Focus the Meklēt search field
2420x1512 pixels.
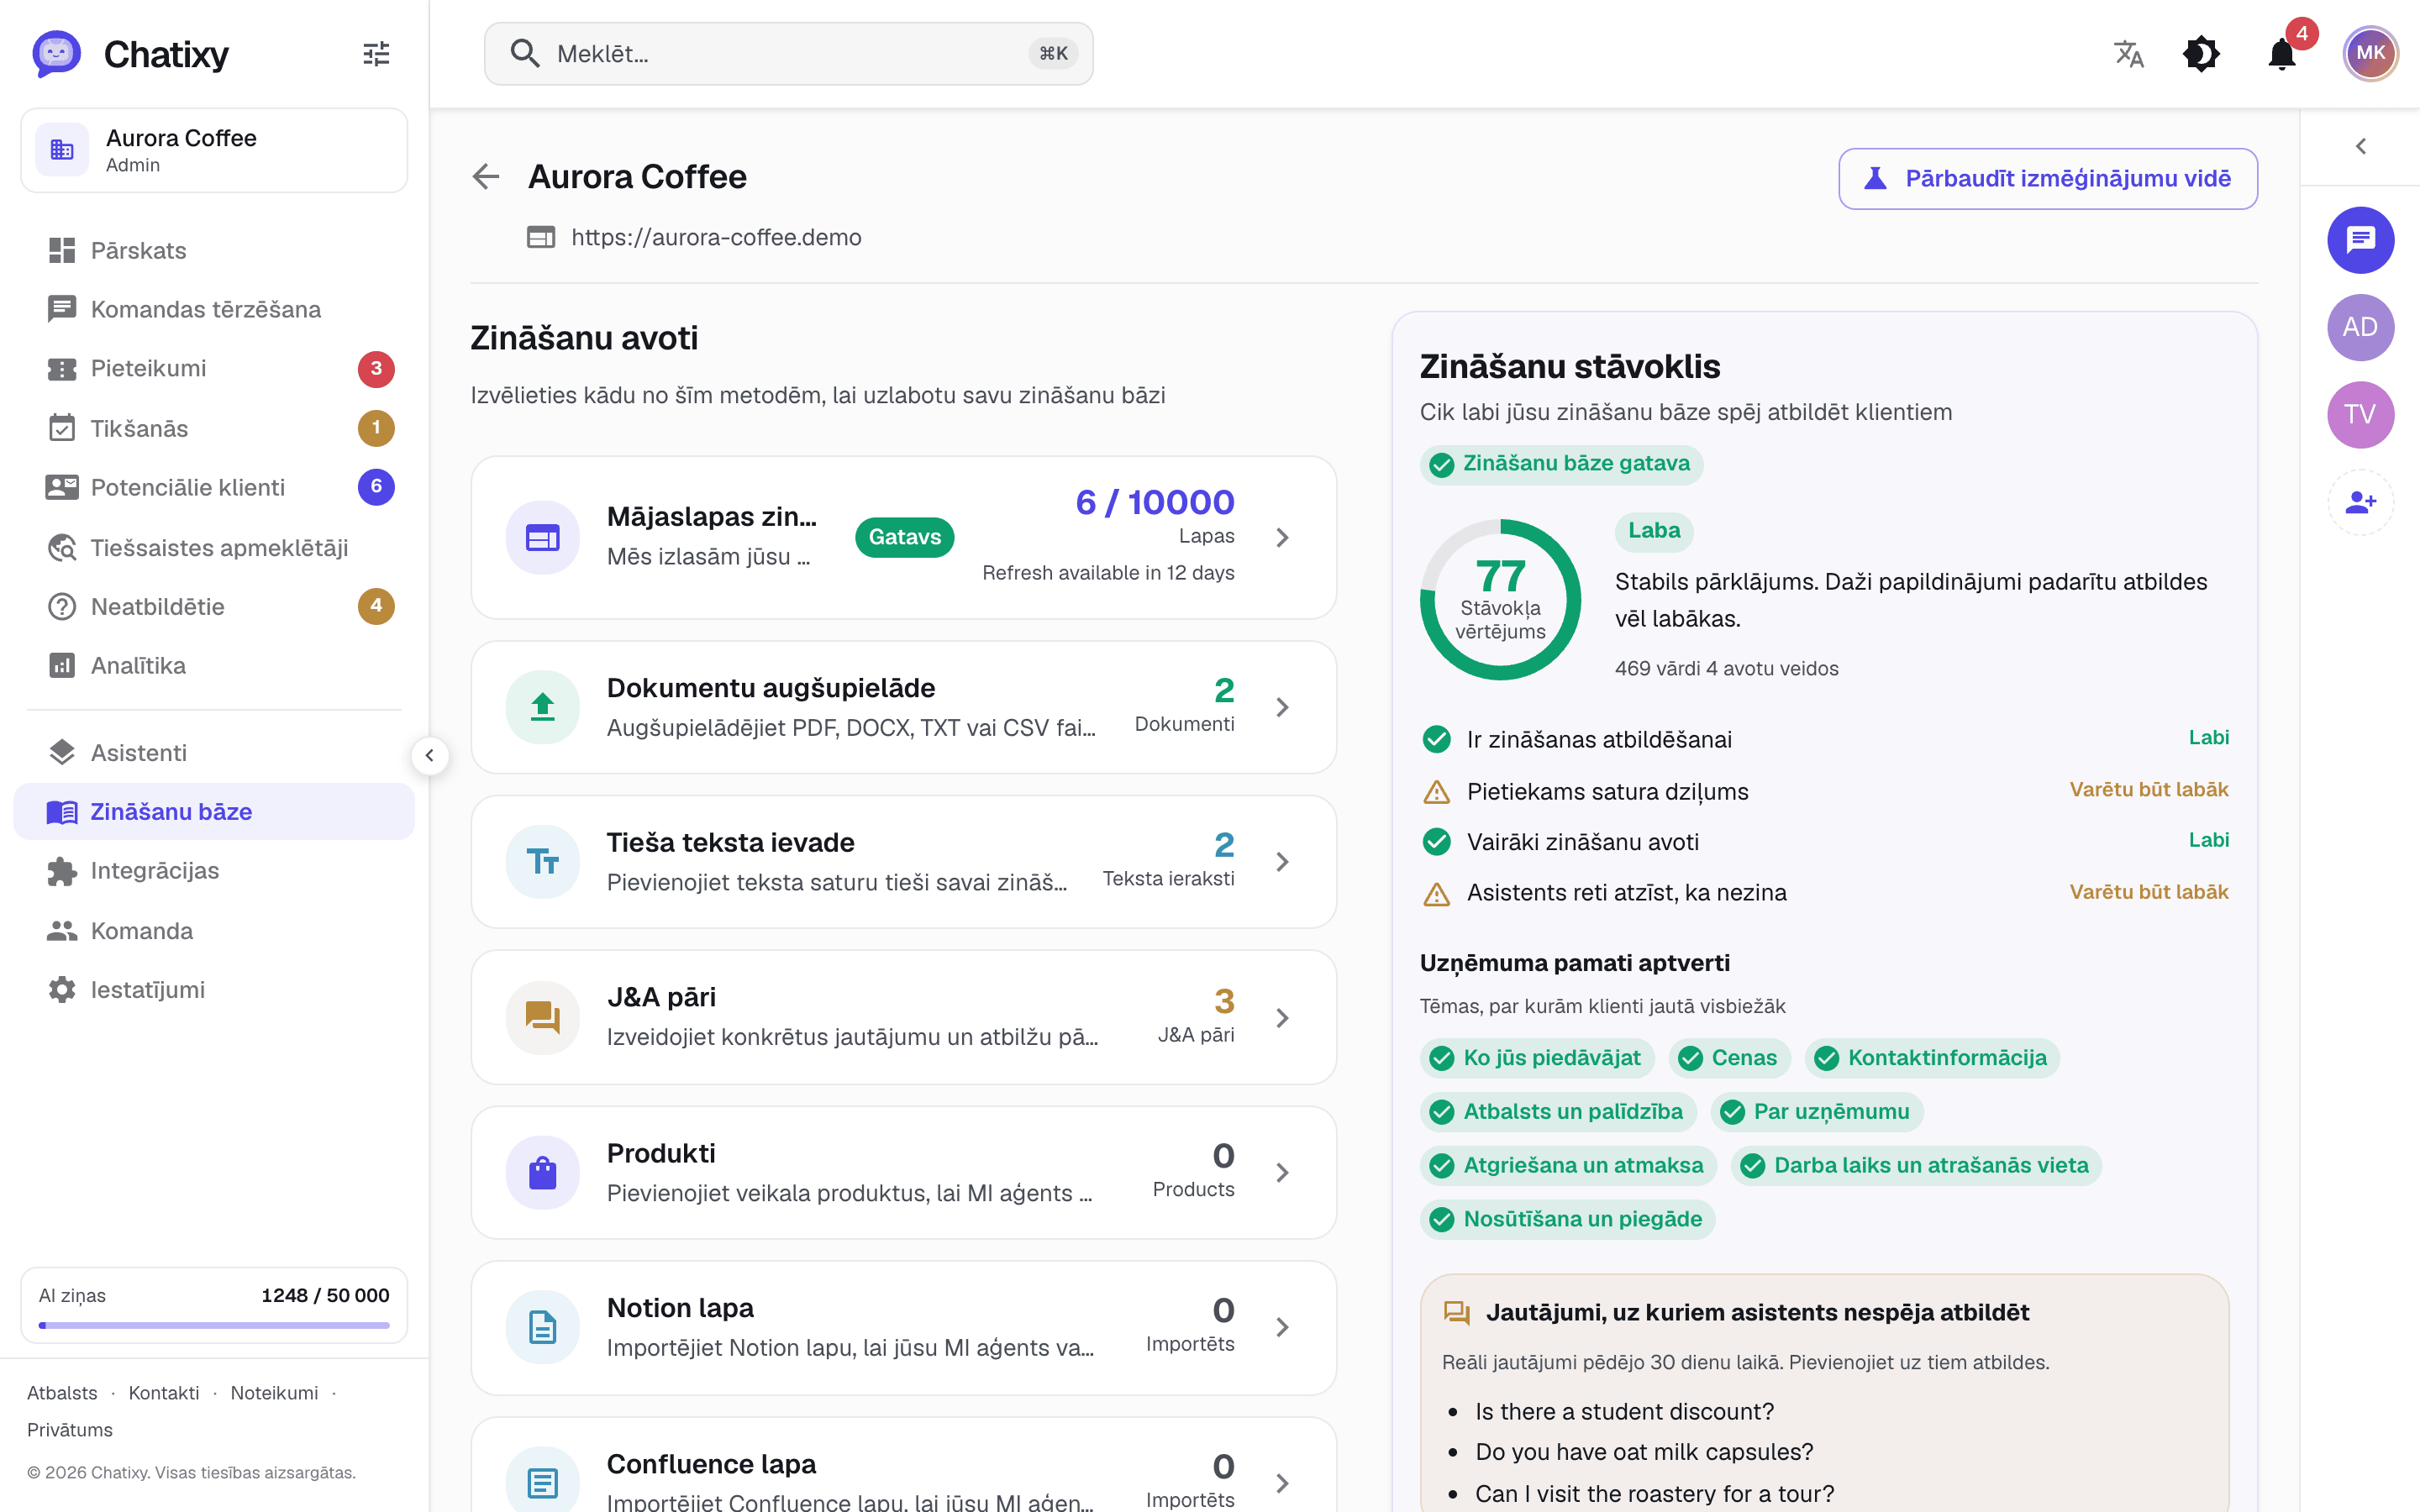(788, 54)
